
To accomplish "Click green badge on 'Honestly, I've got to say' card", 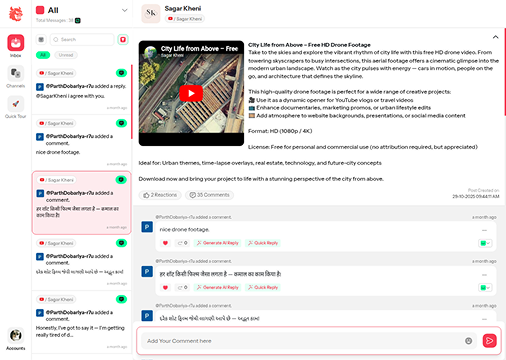I will pos(121,299).
